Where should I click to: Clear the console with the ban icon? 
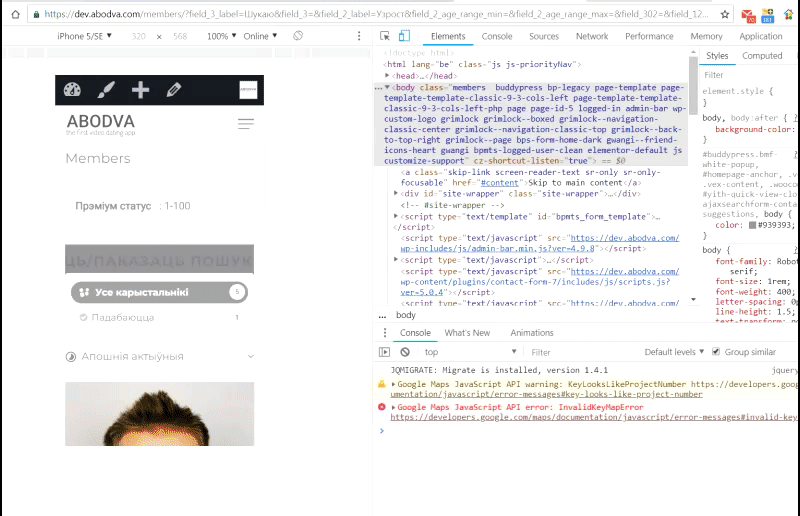tap(405, 352)
